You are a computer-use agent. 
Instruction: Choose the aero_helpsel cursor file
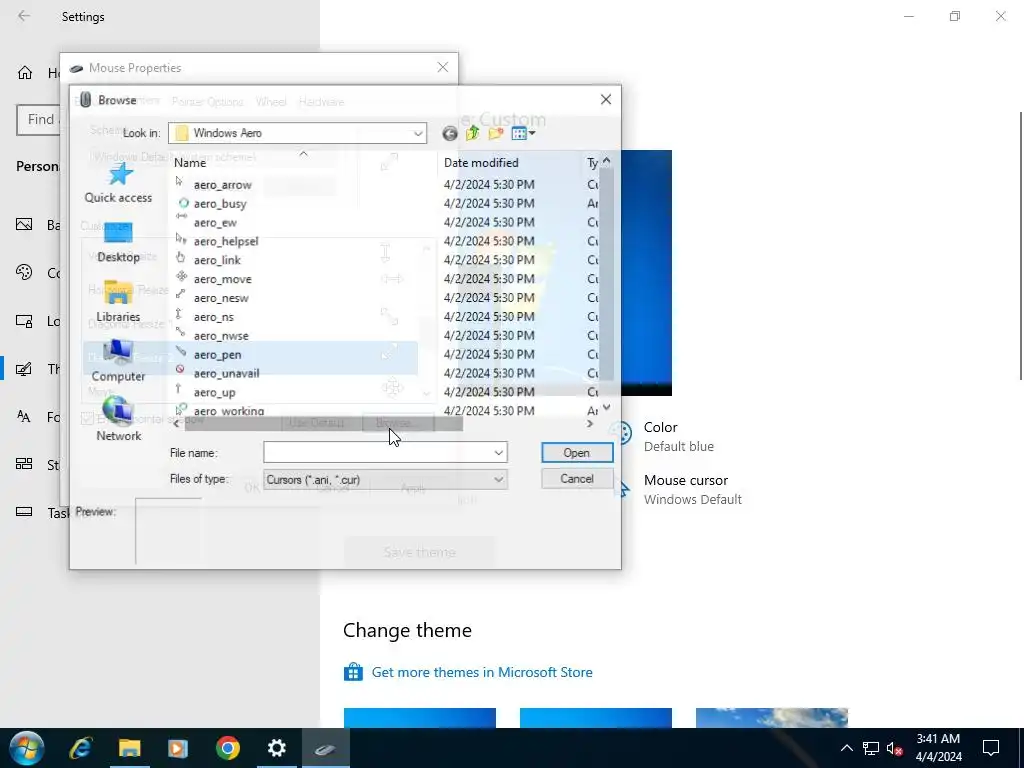(x=225, y=242)
